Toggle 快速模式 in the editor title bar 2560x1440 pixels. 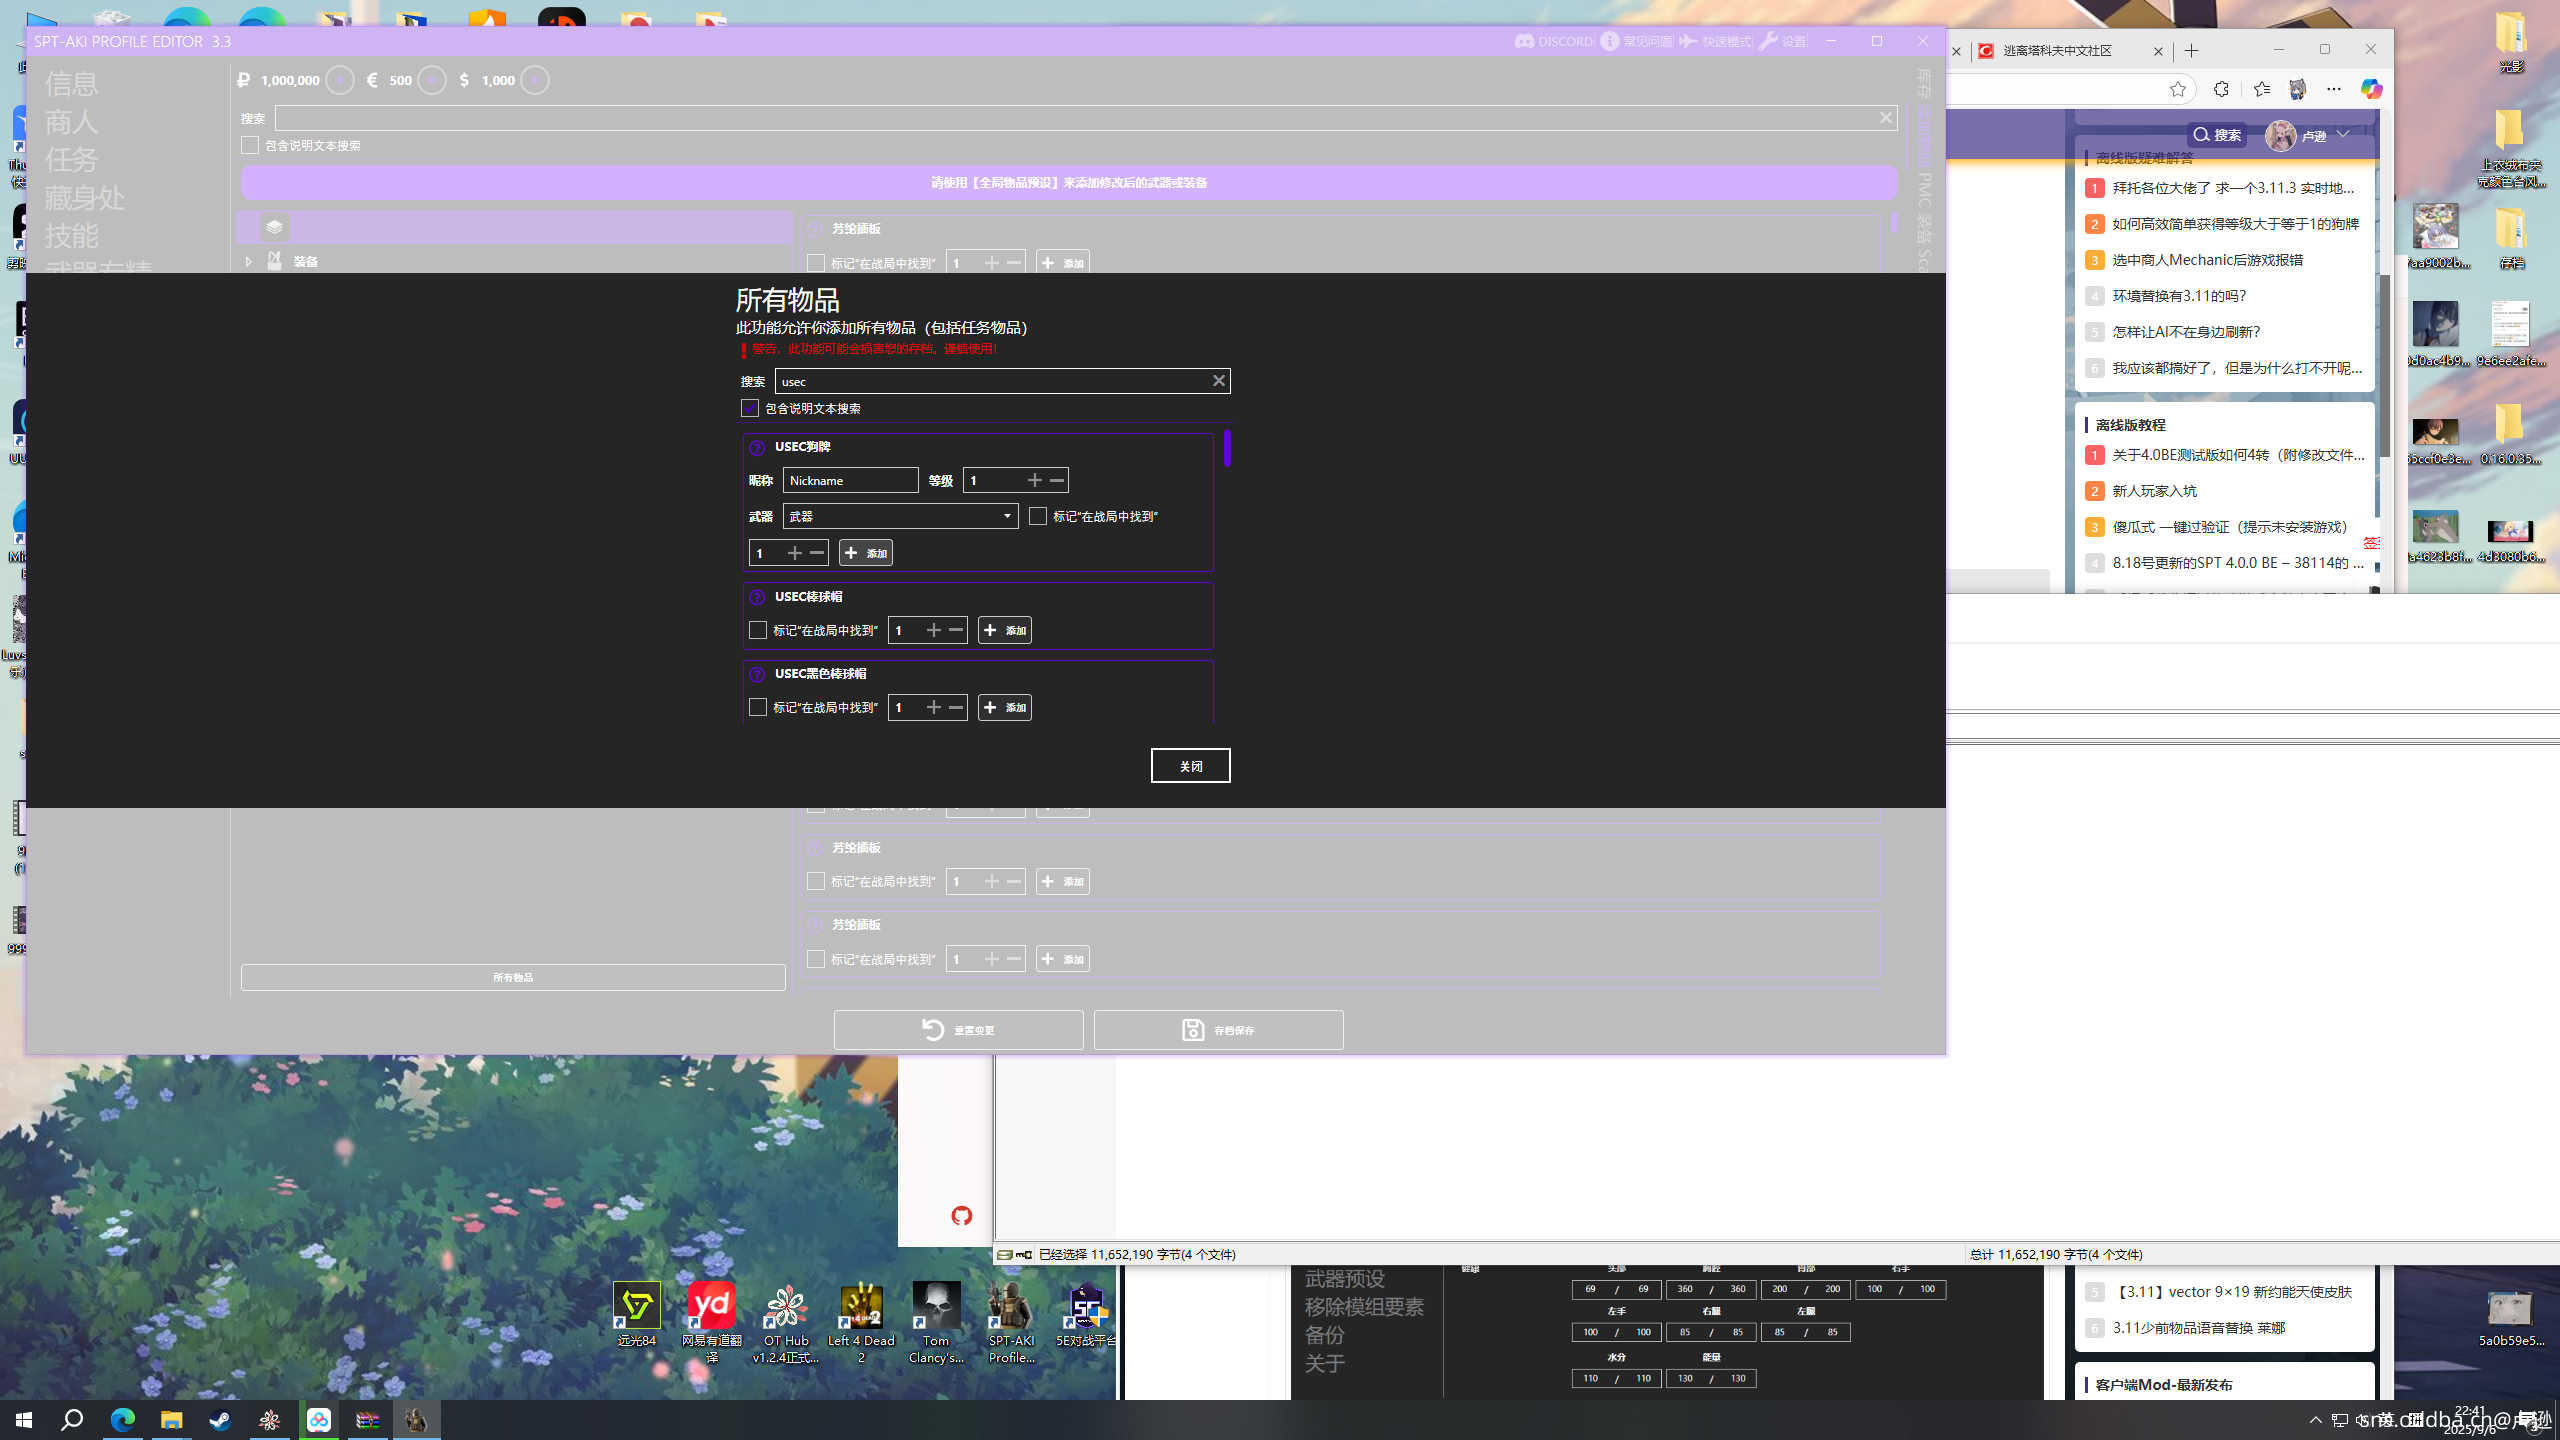1715,41
